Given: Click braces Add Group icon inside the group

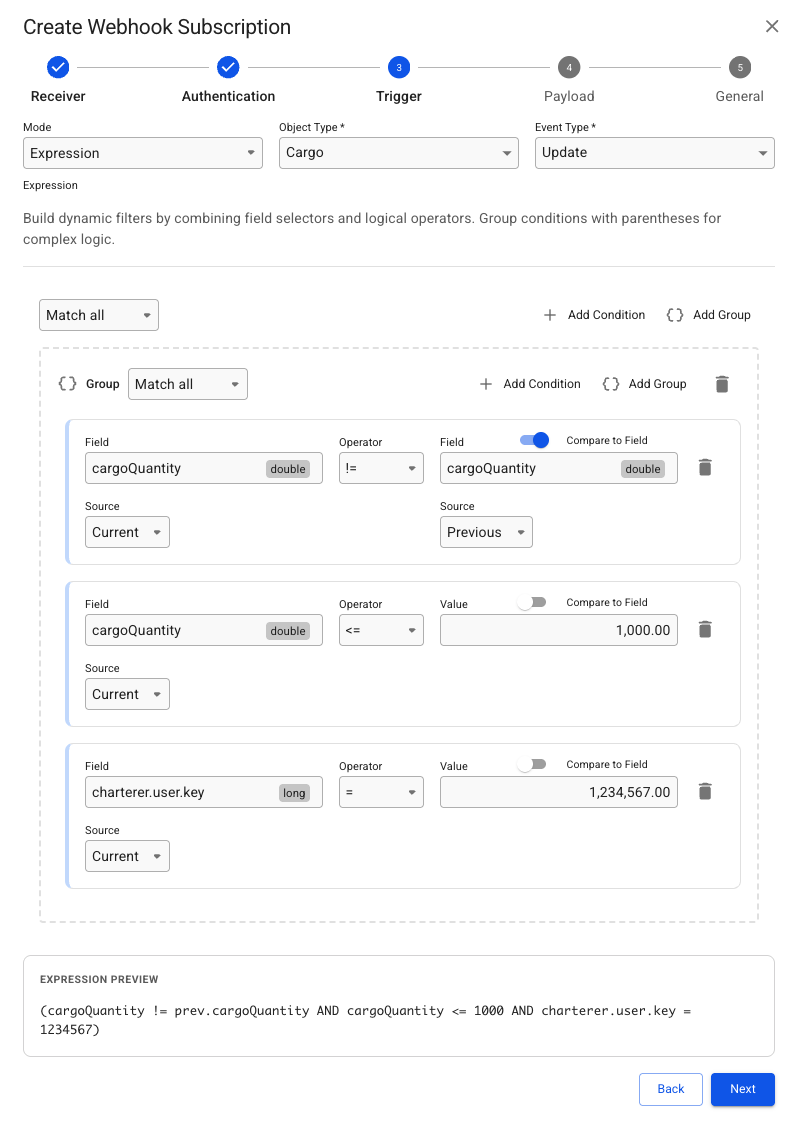Looking at the screenshot, I should coord(611,384).
